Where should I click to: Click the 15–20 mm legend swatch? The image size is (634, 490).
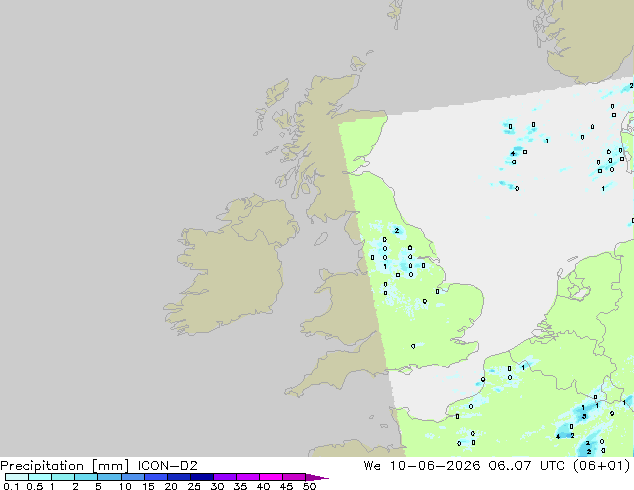click(x=156, y=477)
